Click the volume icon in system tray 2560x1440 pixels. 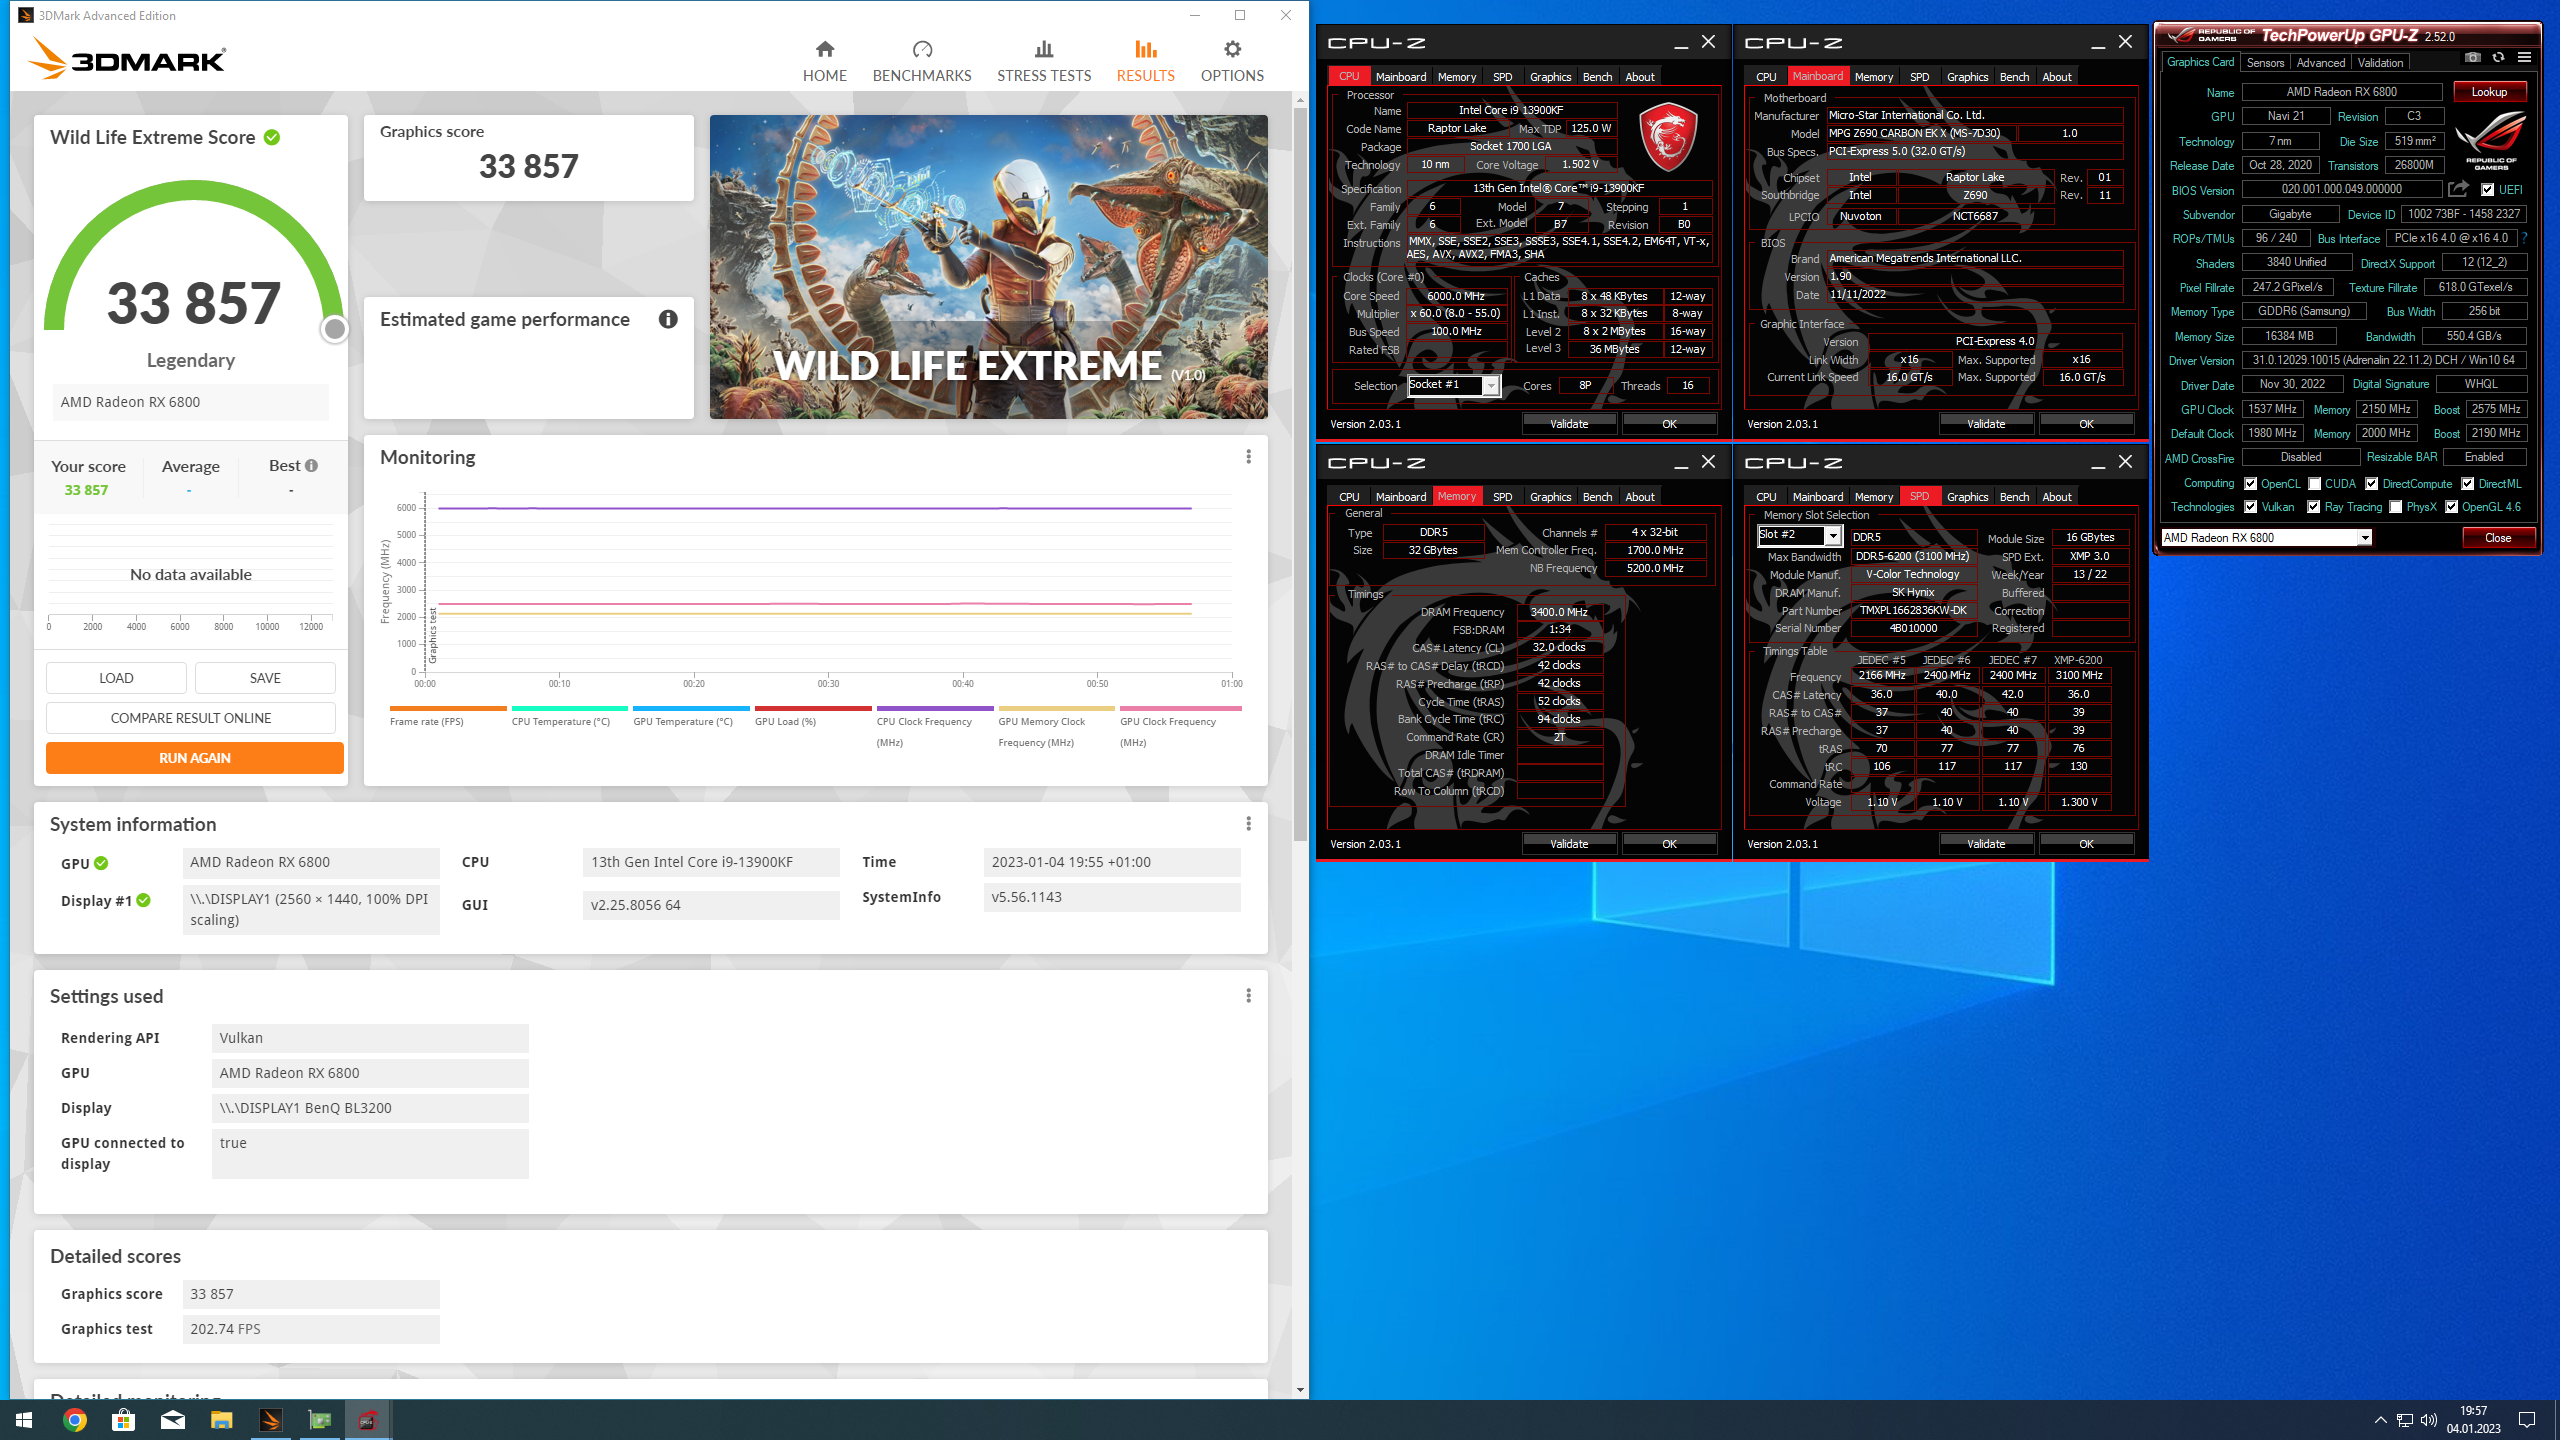(x=2429, y=1420)
